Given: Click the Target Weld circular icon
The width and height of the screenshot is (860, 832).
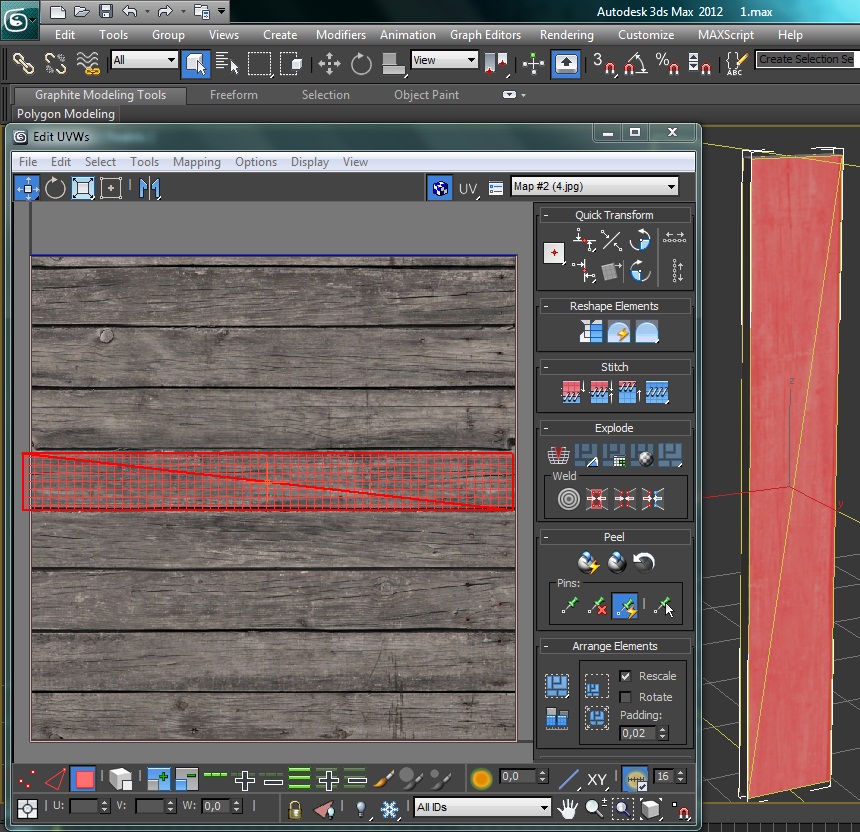Looking at the screenshot, I should pyautogui.click(x=567, y=497).
